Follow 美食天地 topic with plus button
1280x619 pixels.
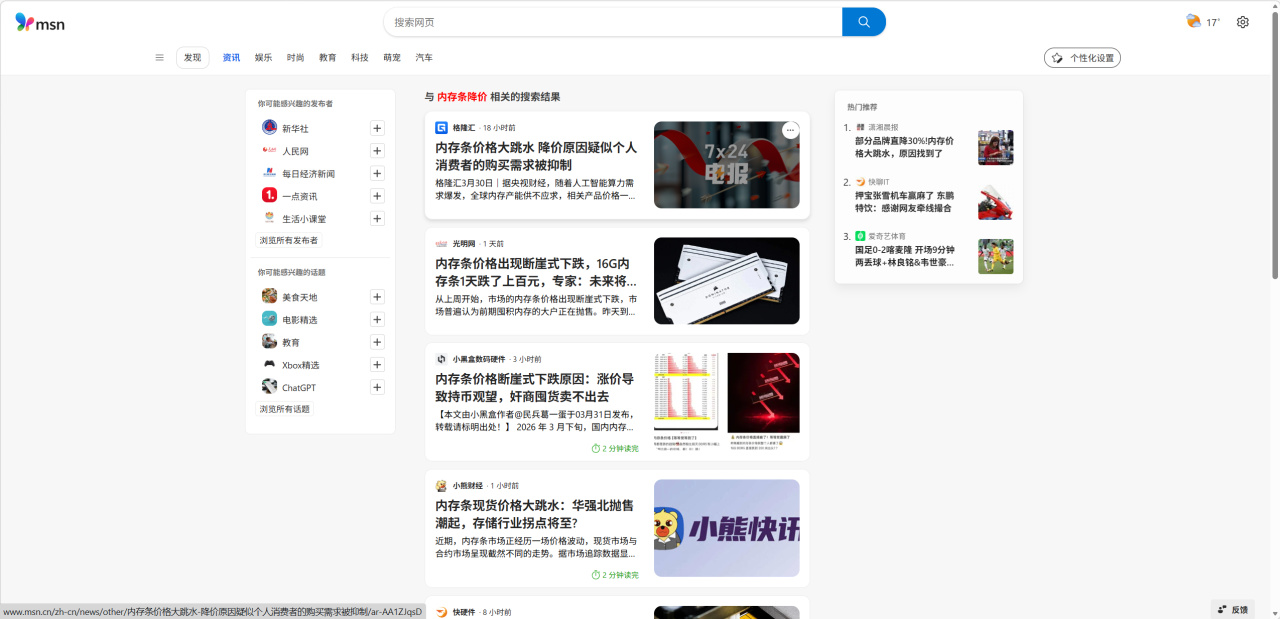click(377, 297)
